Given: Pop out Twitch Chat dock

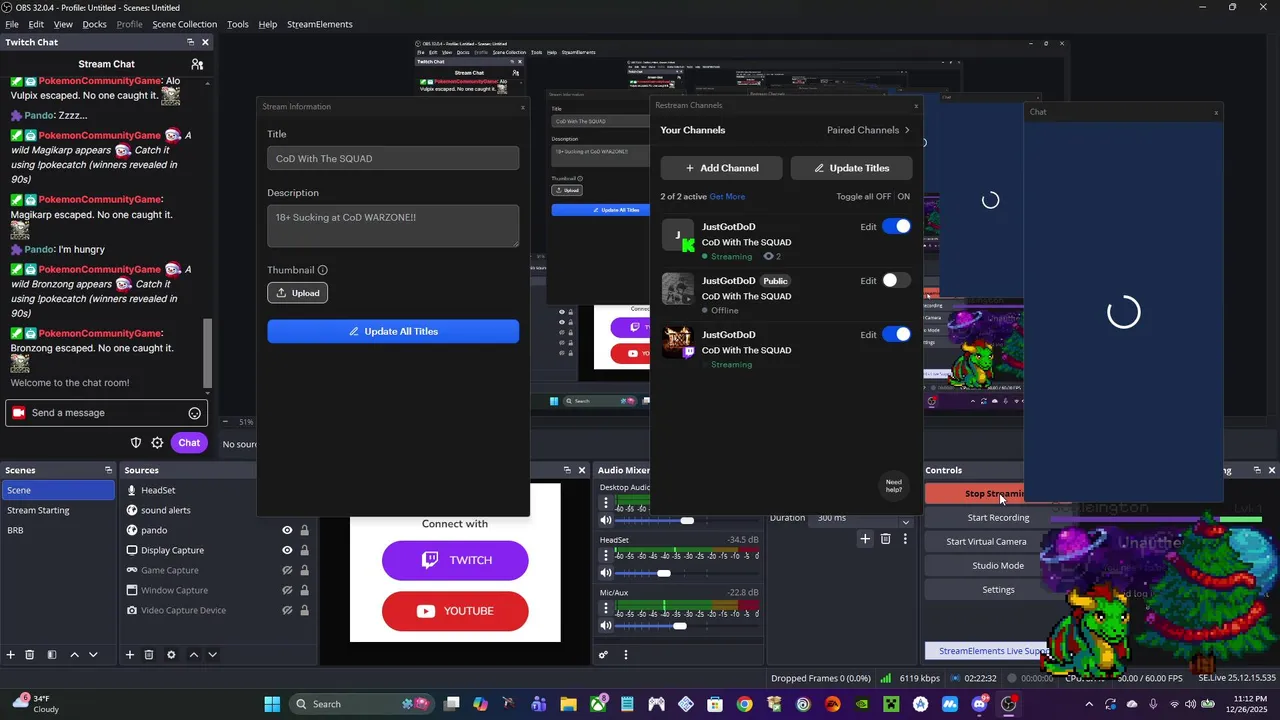Looking at the screenshot, I should pos(190,42).
